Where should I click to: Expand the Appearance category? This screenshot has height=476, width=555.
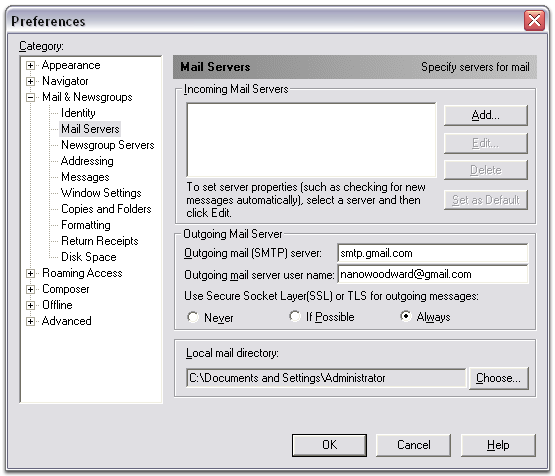point(30,65)
